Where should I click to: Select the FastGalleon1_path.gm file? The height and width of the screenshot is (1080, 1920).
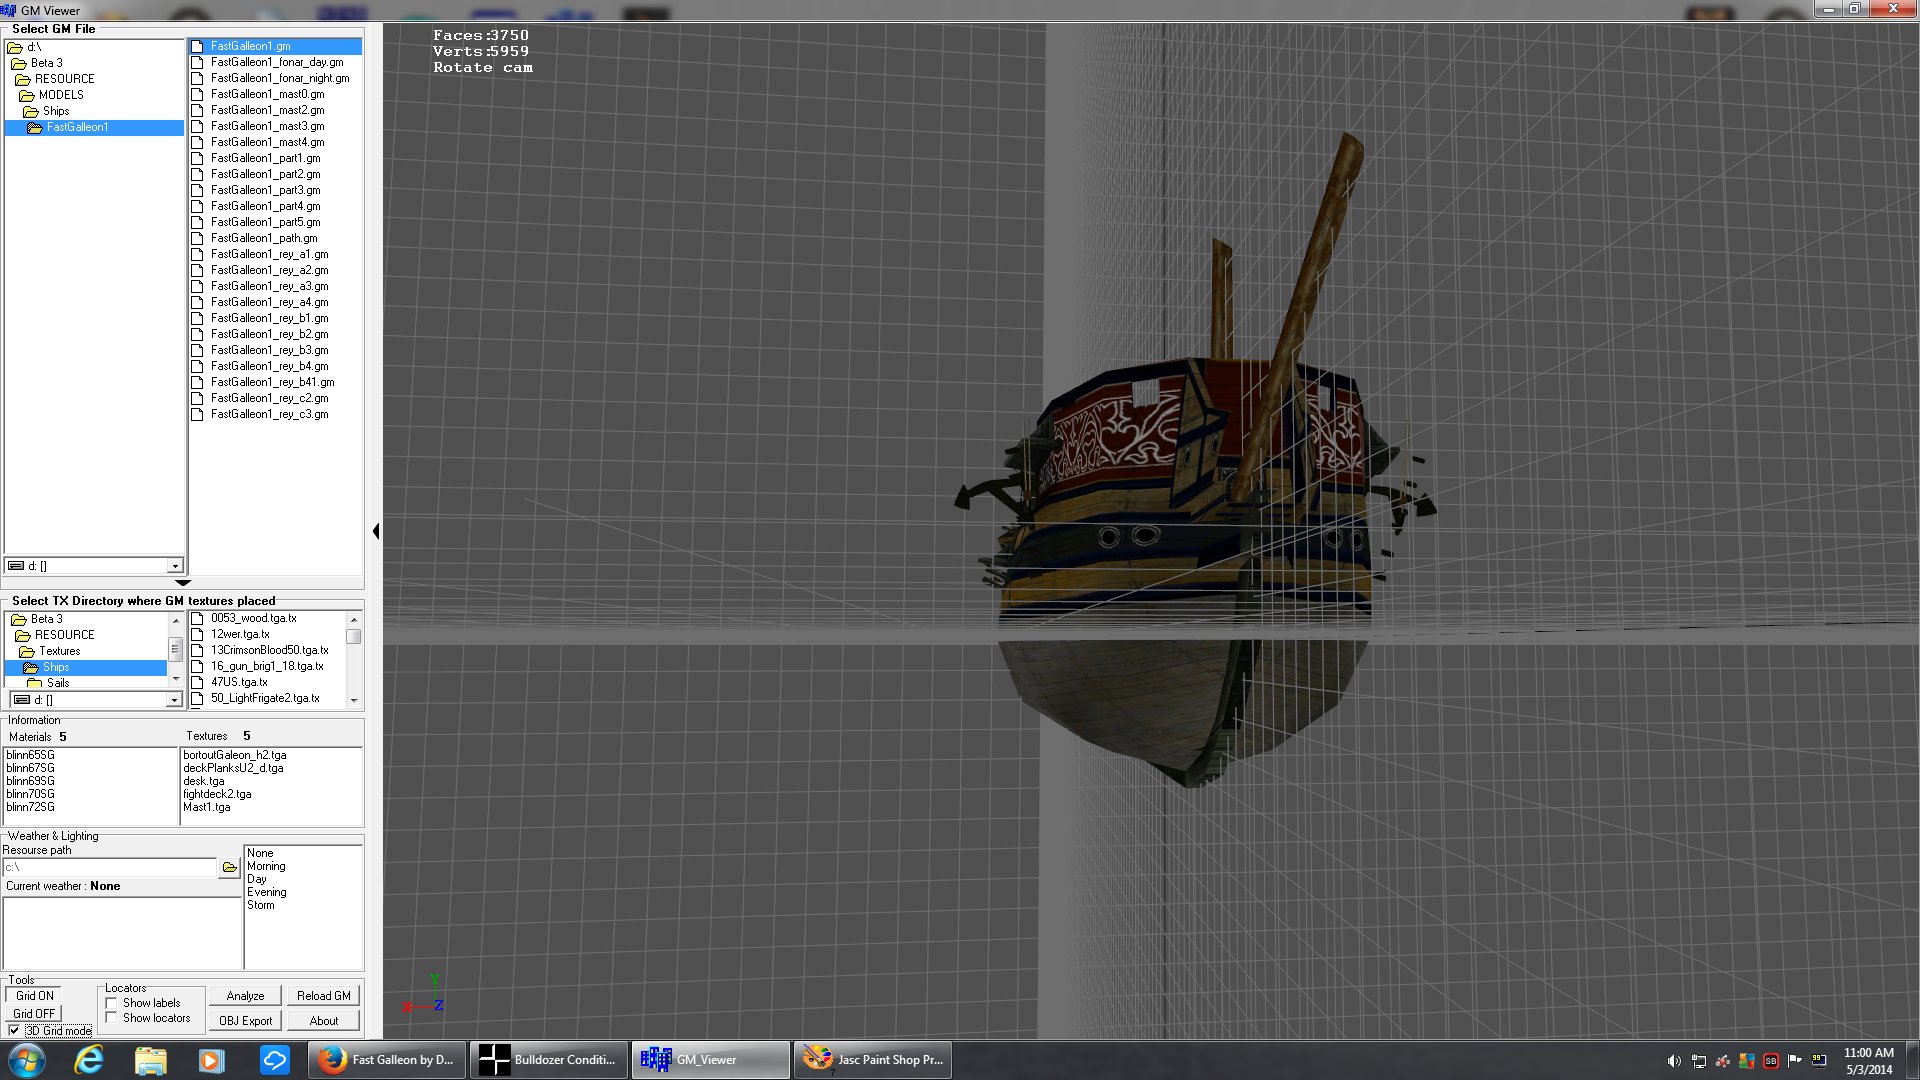(264, 238)
